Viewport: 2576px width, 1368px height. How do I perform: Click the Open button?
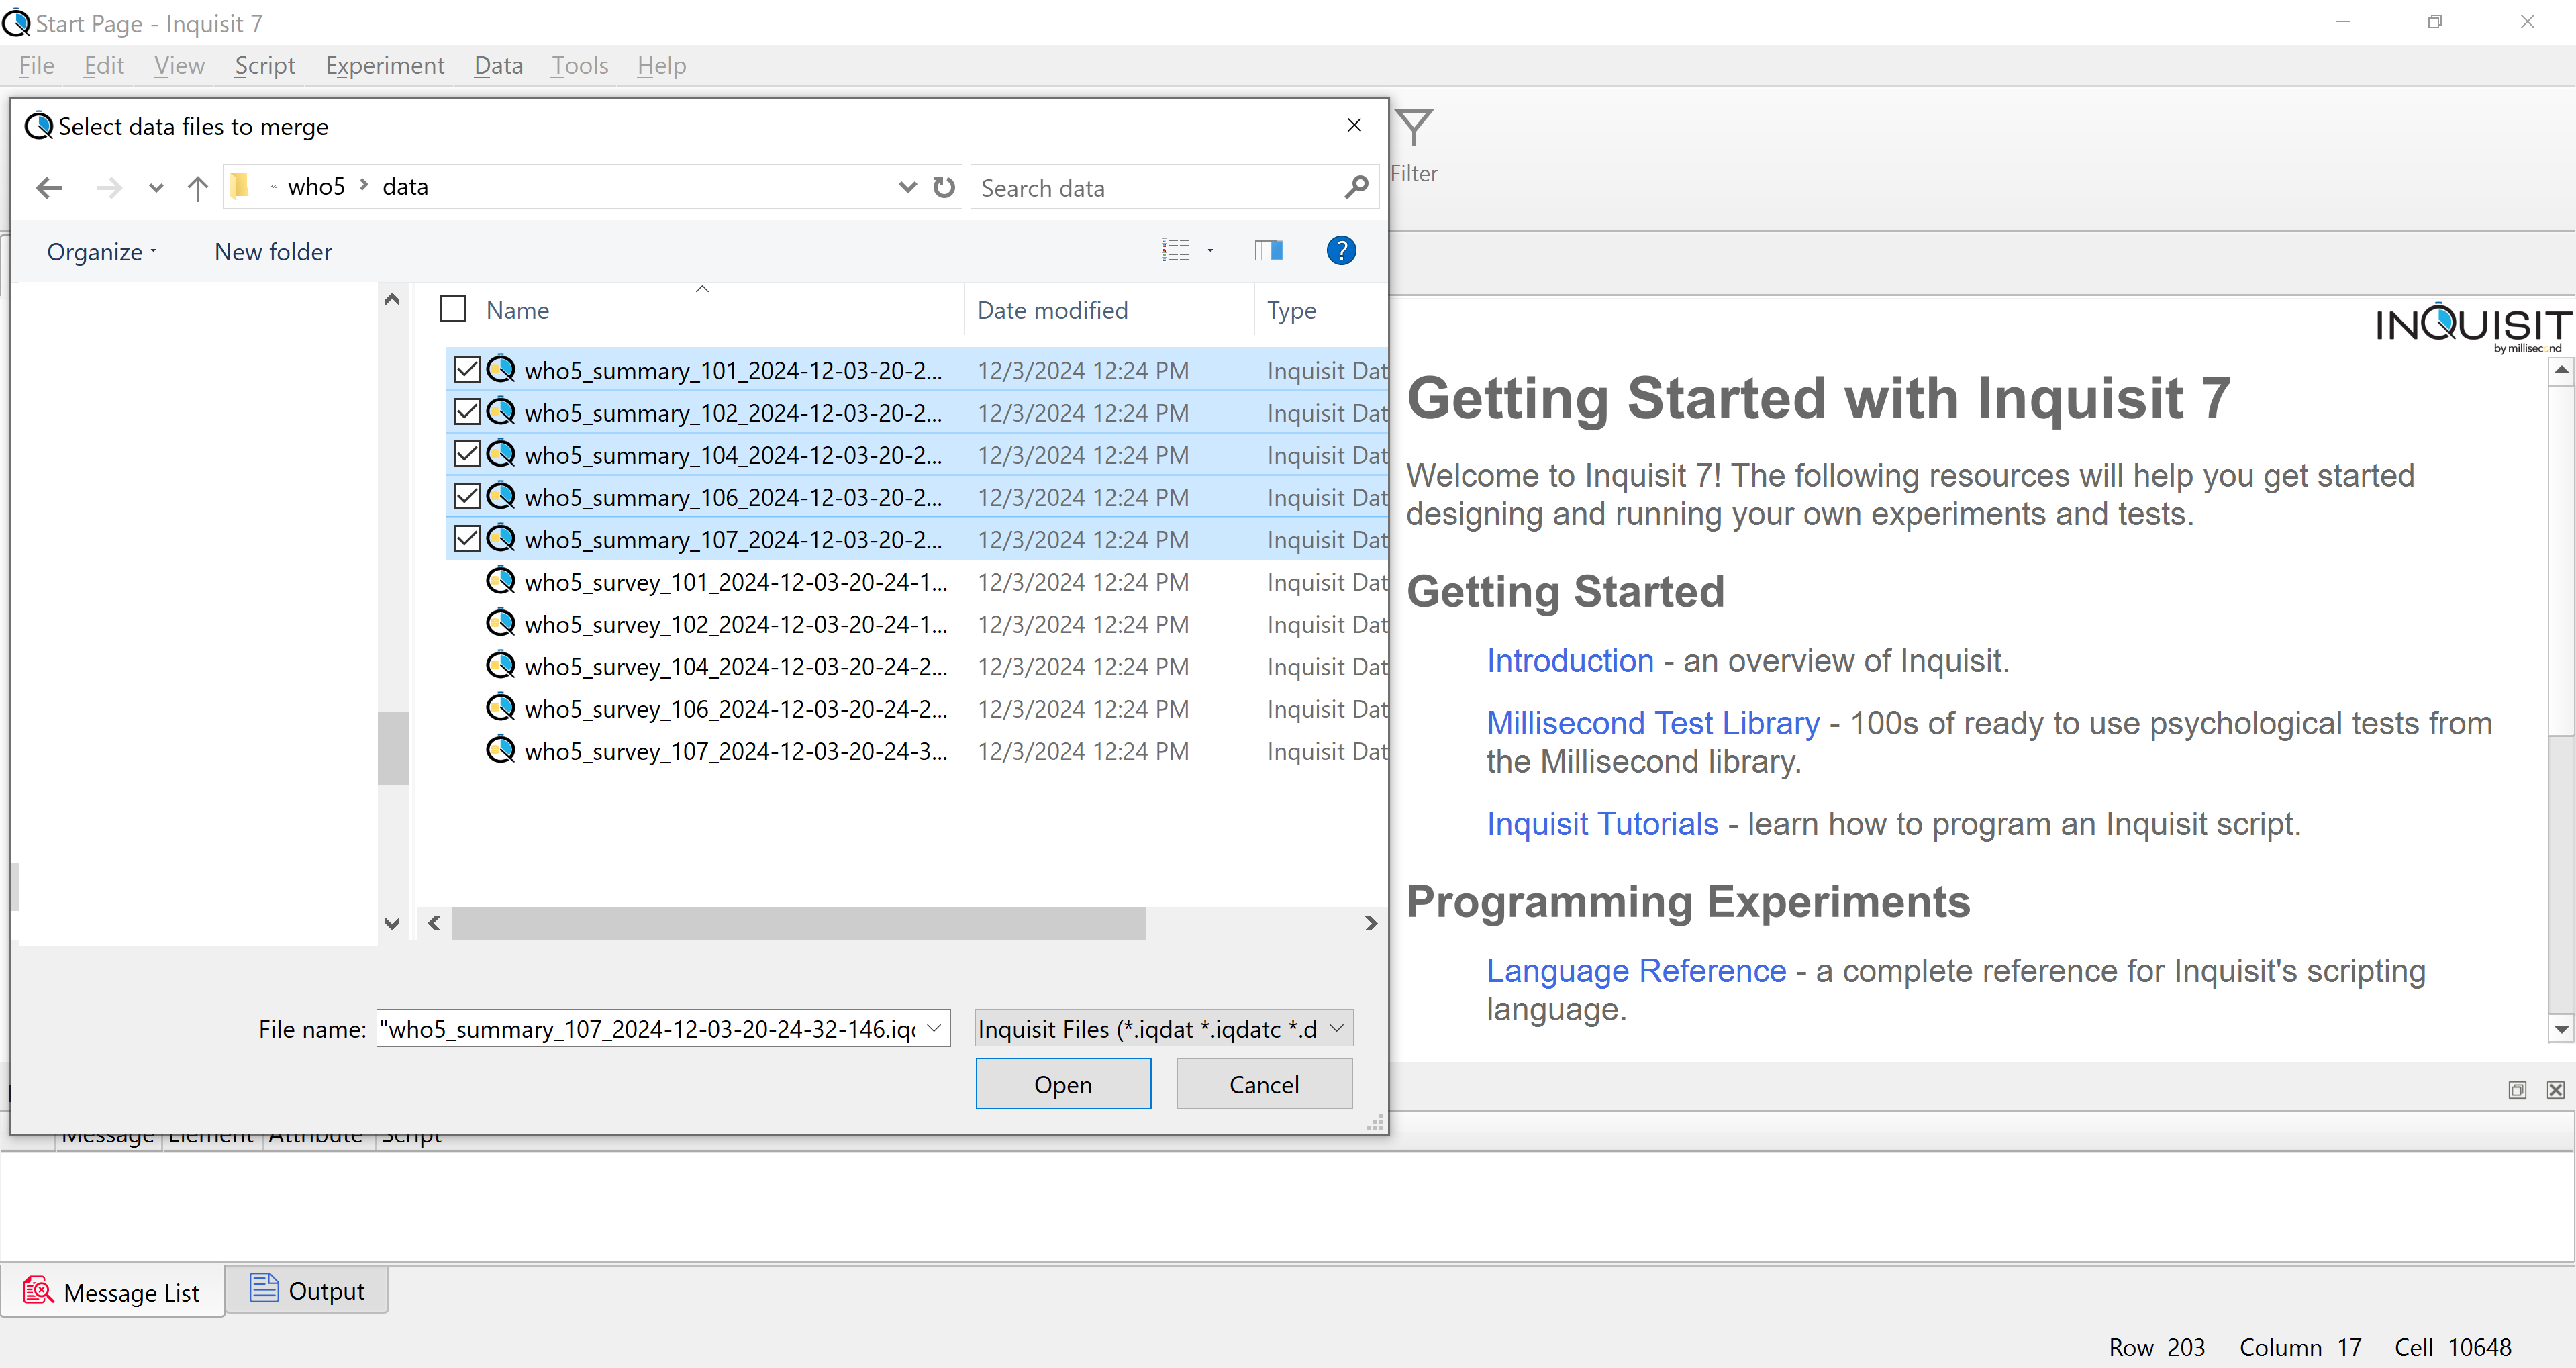click(1063, 1084)
